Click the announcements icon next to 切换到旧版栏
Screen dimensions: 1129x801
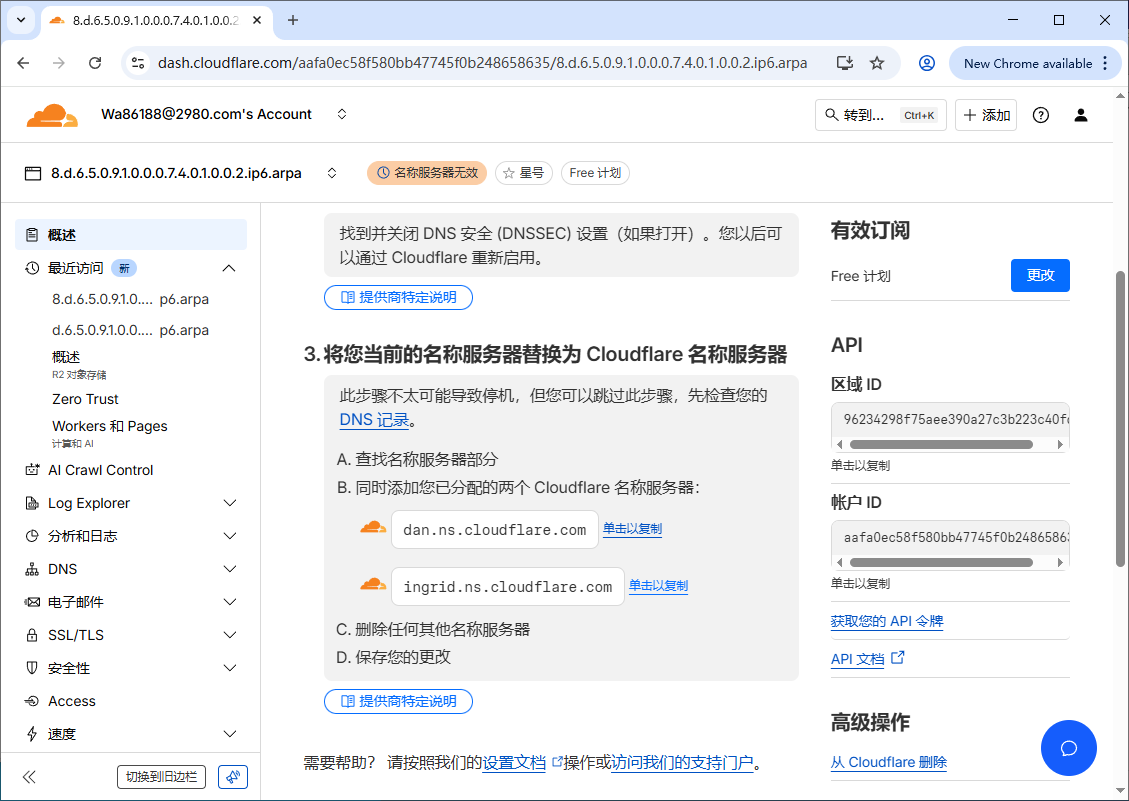232,776
